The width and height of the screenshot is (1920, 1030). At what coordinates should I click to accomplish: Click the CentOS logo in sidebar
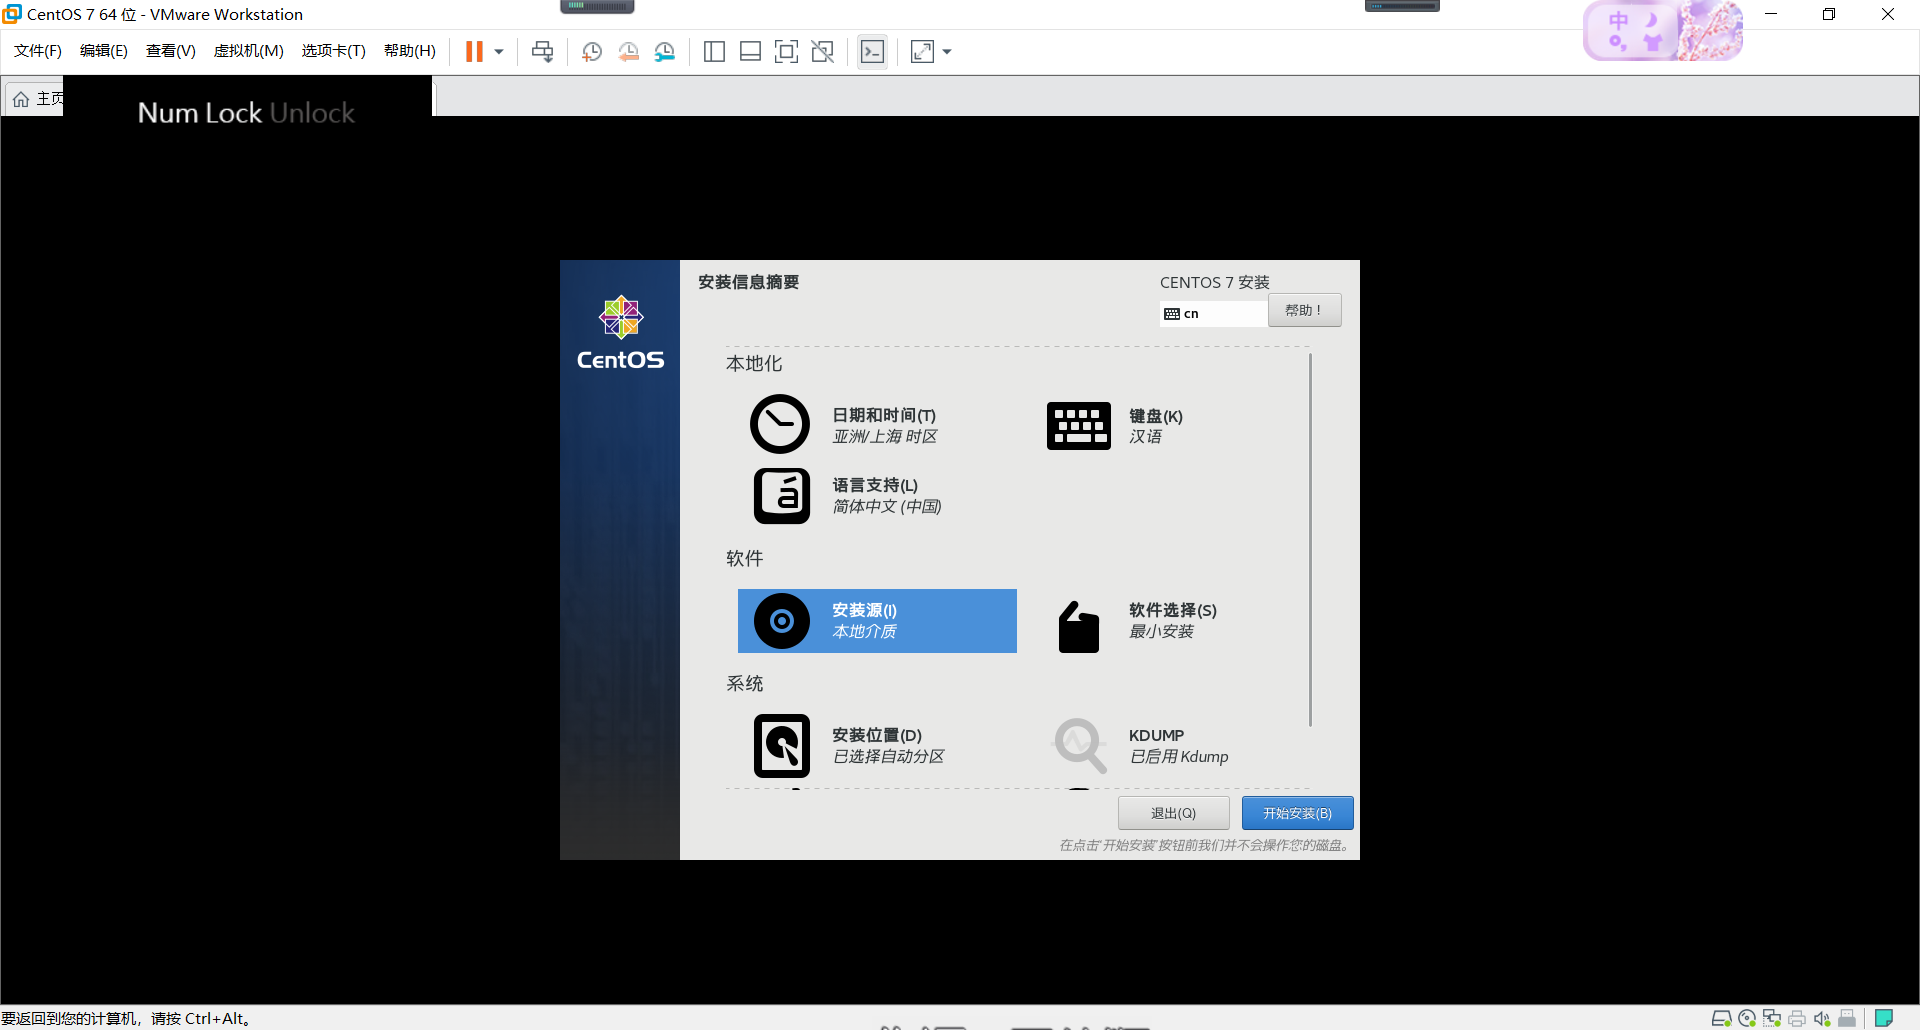pos(620,333)
